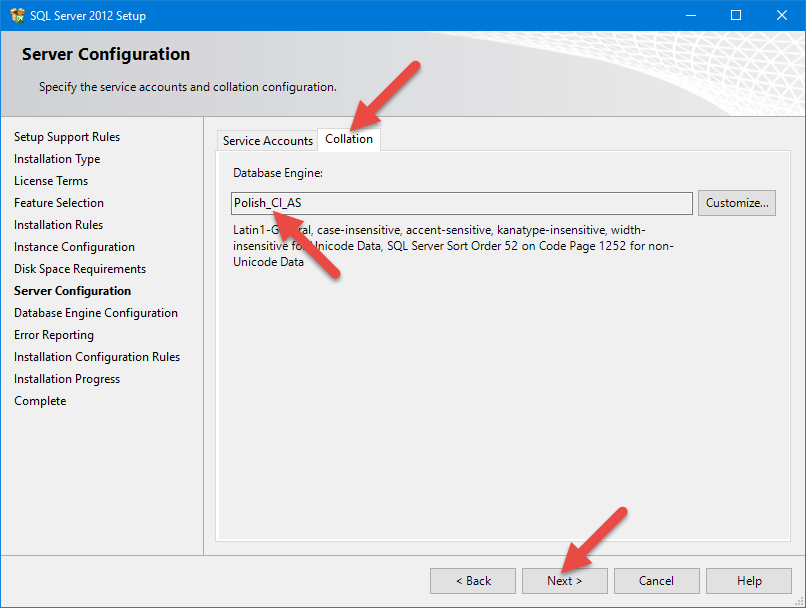Close the SQL Server 2012 Setup window
Screen dimensions: 806x608
[782, 16]
